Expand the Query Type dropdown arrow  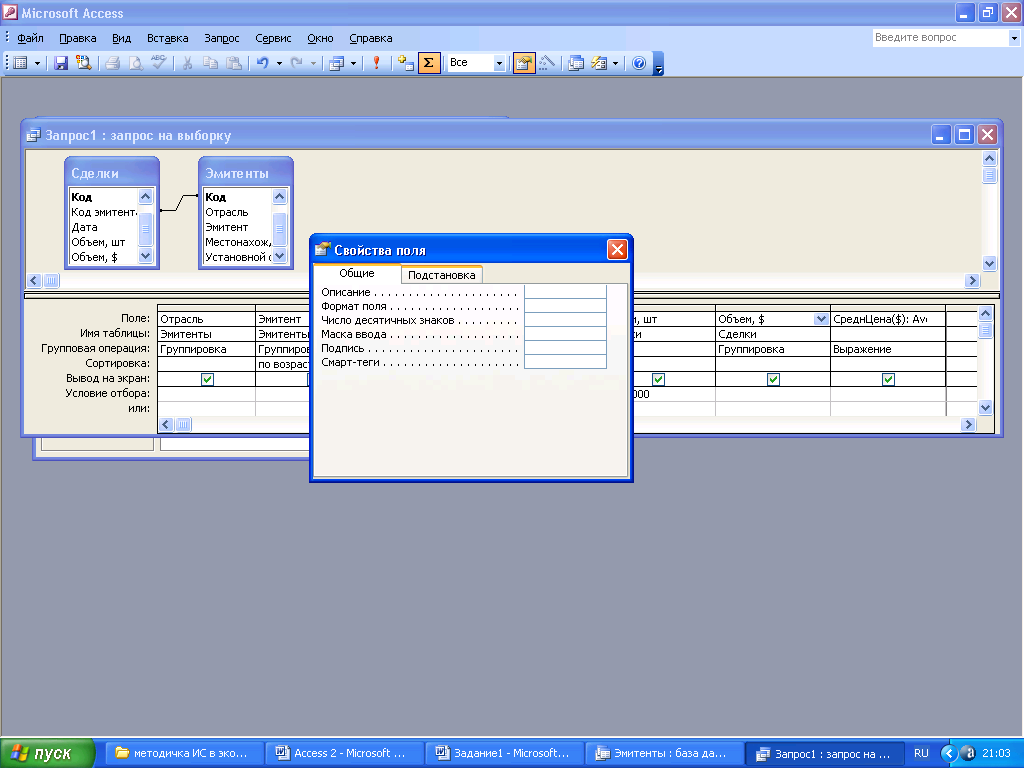coord(353,63)
